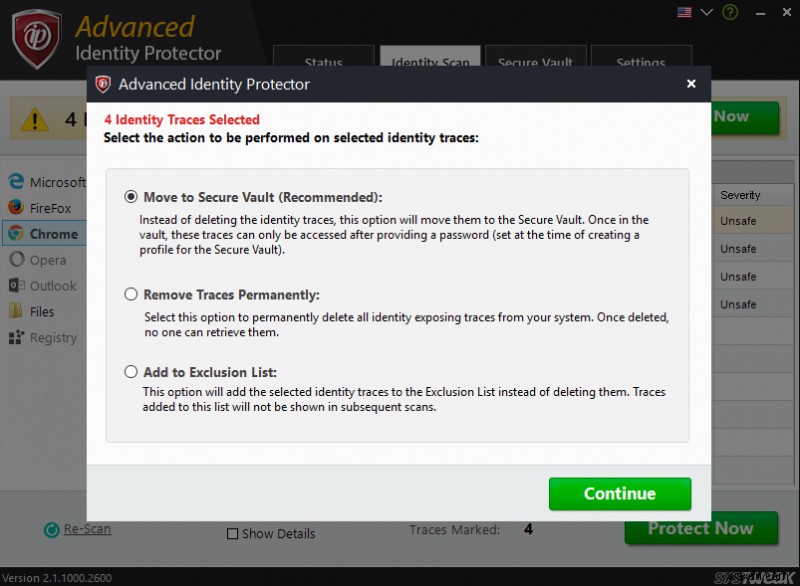Click the Registry sidebar label
The width and height of the screenshot is (800, 586).
(x=54, y=338)
